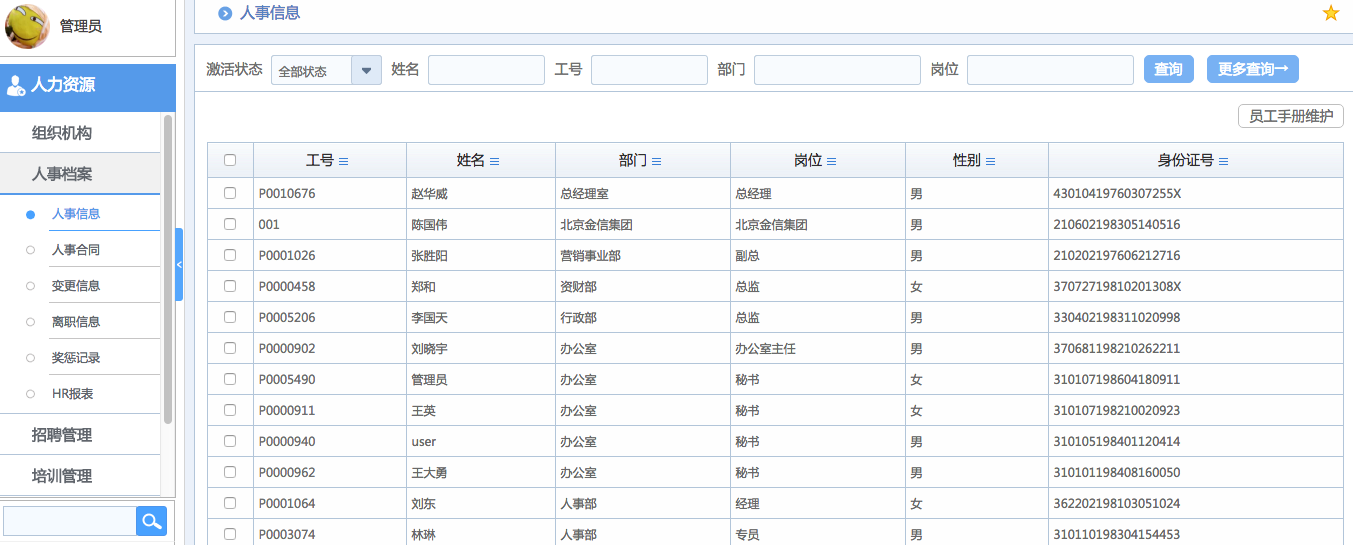Click the 部门 column menu icon
The height and width of the screenshot is (545, 1353).
tap(656, 161)
